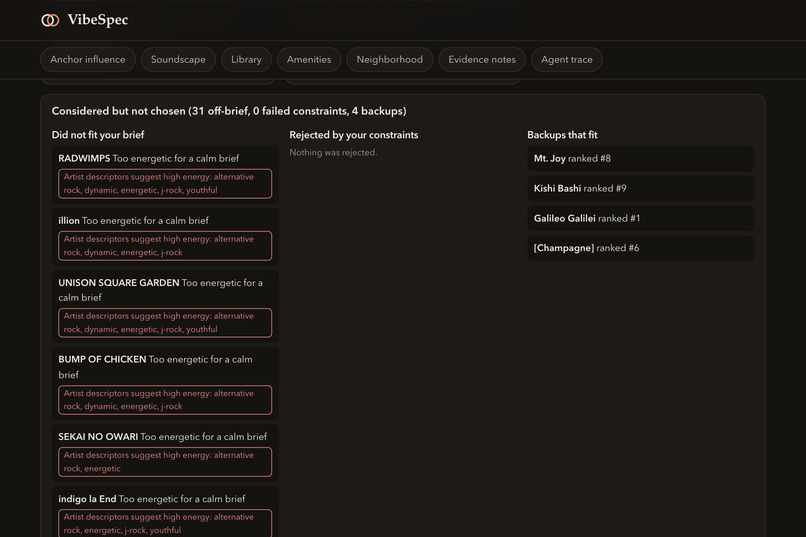This screenshot has height=537, width=806.
Task: Select the [Champagne] ranked #6 backup
Action: point(640,248)
